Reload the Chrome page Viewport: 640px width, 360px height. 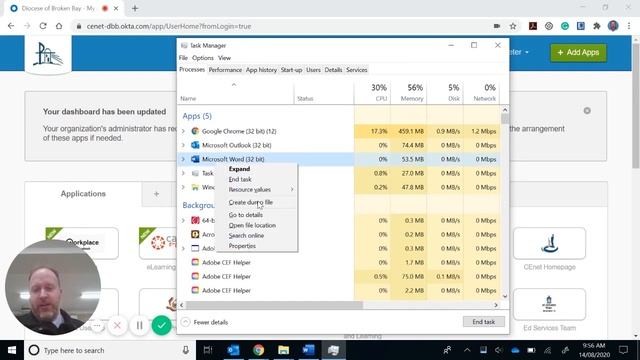click(x=43, y=26)
